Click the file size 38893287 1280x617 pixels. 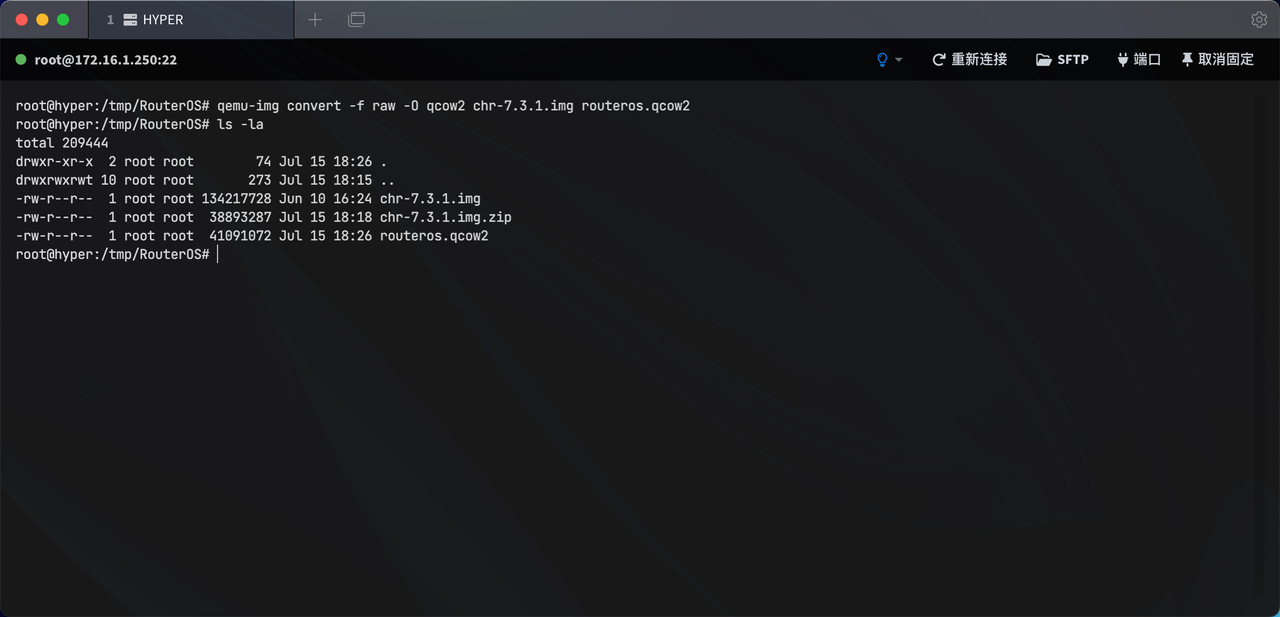pyautogui.click(x=240, y=217)
